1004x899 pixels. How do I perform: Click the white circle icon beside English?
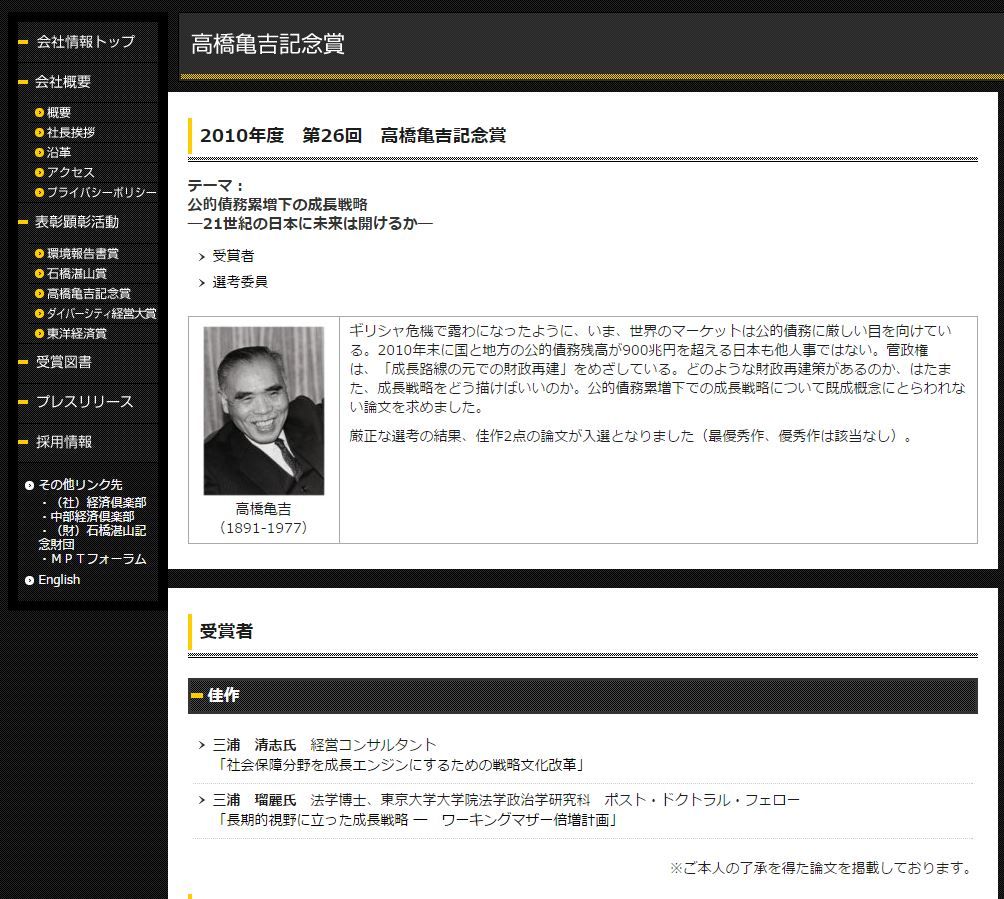point(29,580)
